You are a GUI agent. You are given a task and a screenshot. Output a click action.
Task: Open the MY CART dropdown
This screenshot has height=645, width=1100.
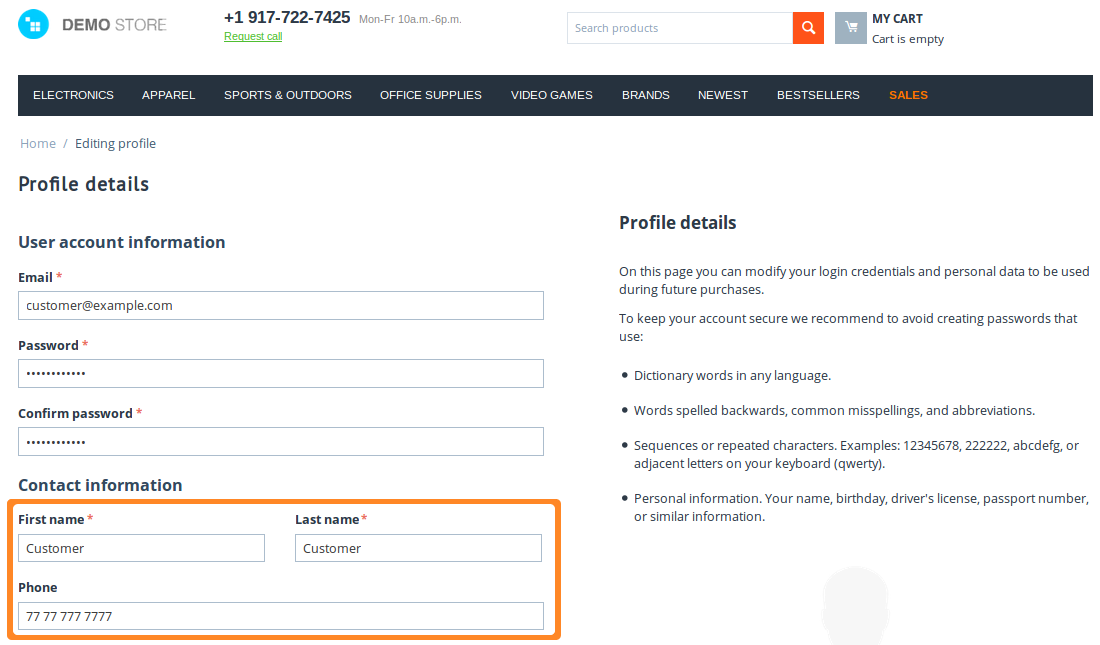(897, 19)
